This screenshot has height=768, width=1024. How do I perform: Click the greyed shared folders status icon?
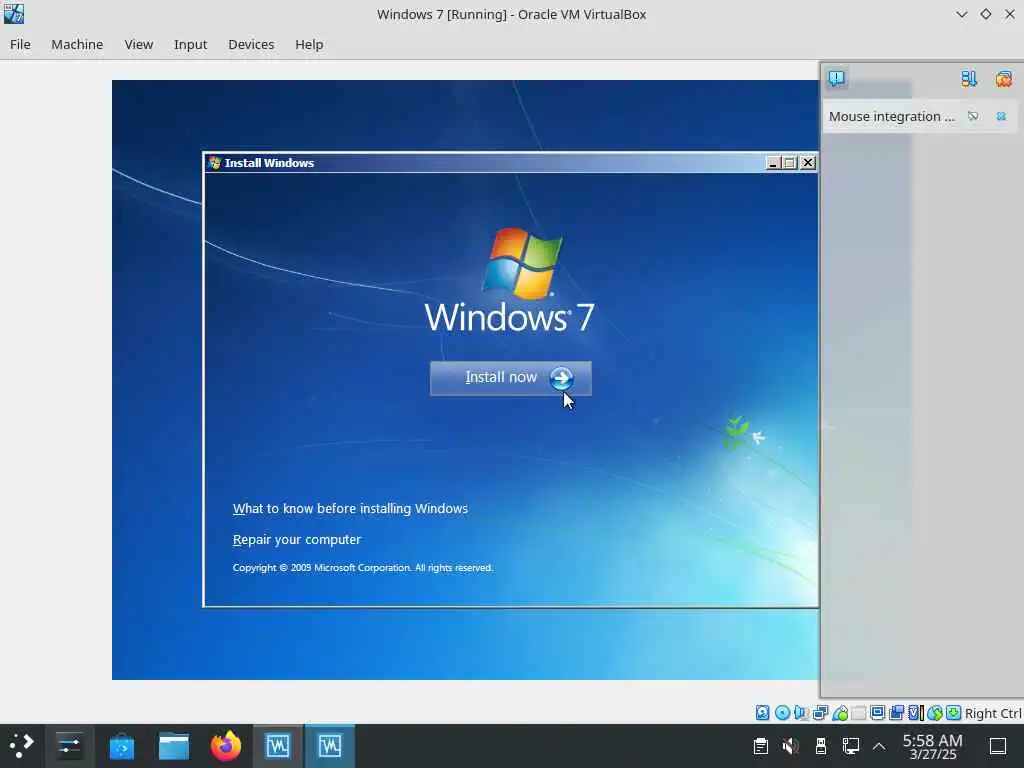coord(859,712)
